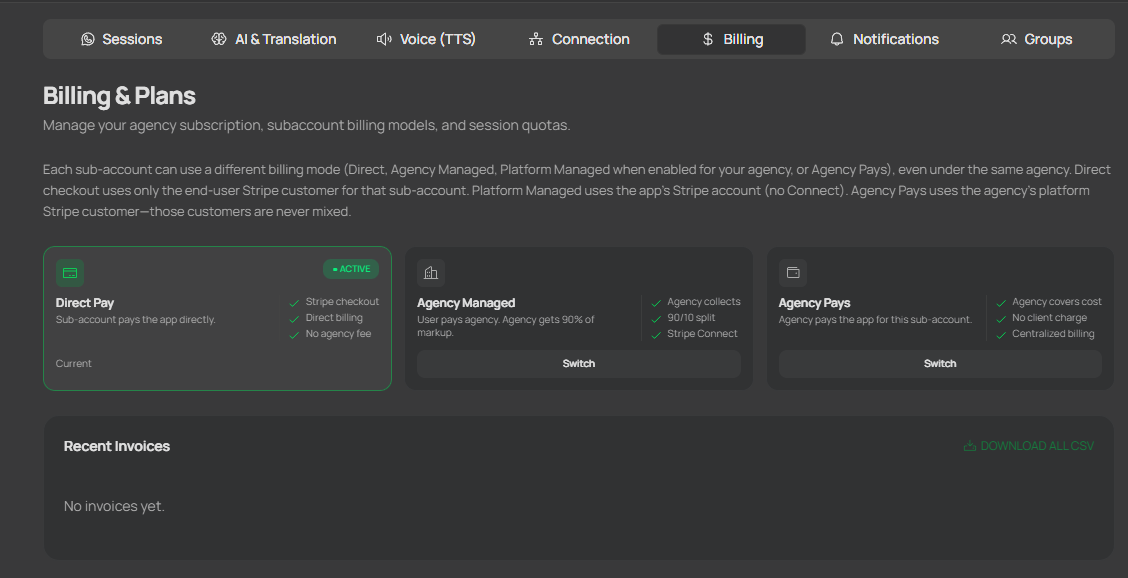Click the '90/10 split' feature label
The height and width of the screenshot is (578, 1128).
(x=691, y=318)
